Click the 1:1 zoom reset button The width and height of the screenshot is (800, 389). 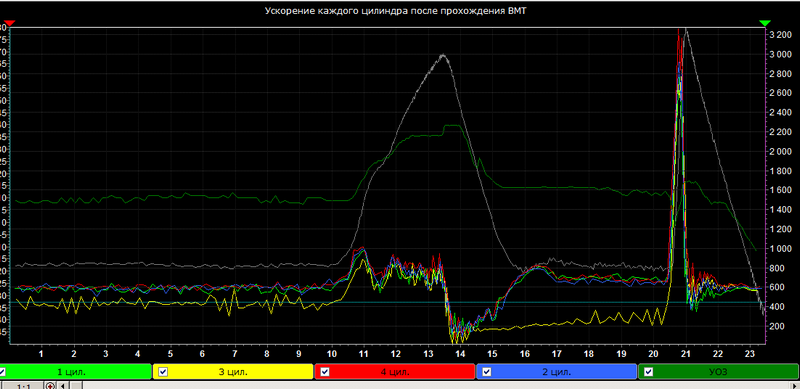tap(23, 386)
